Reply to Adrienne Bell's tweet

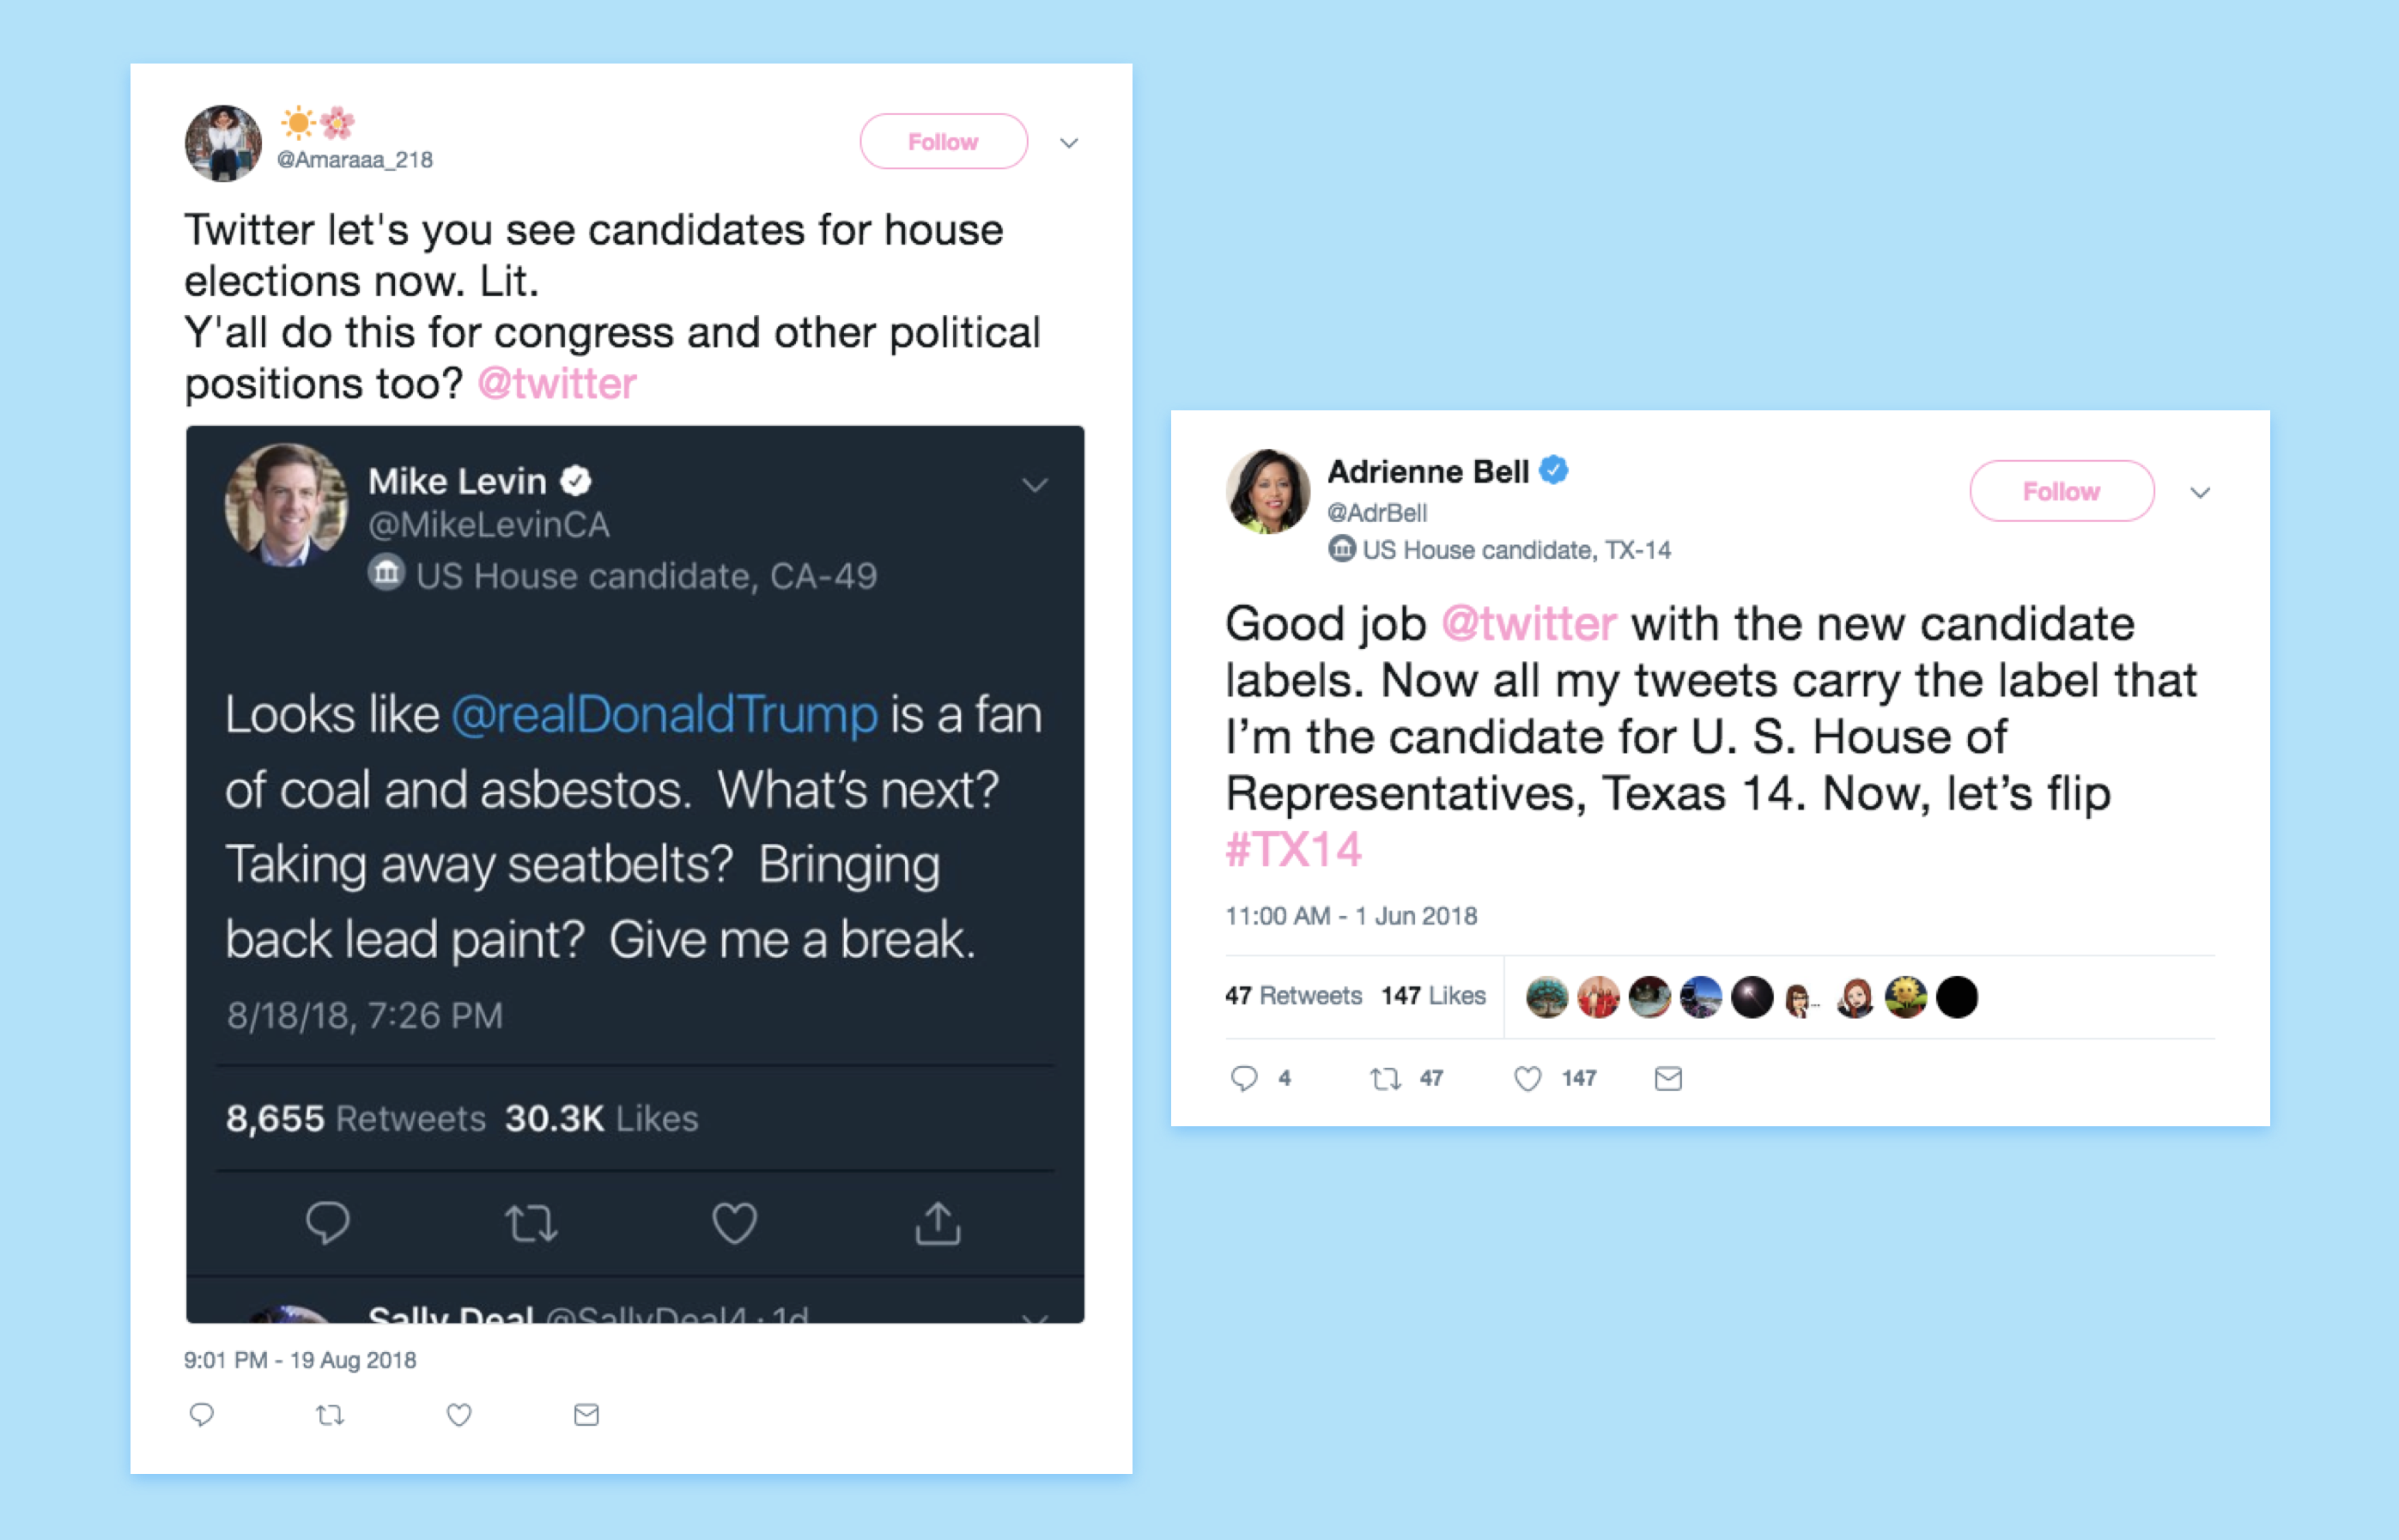coord(1244,1078)
